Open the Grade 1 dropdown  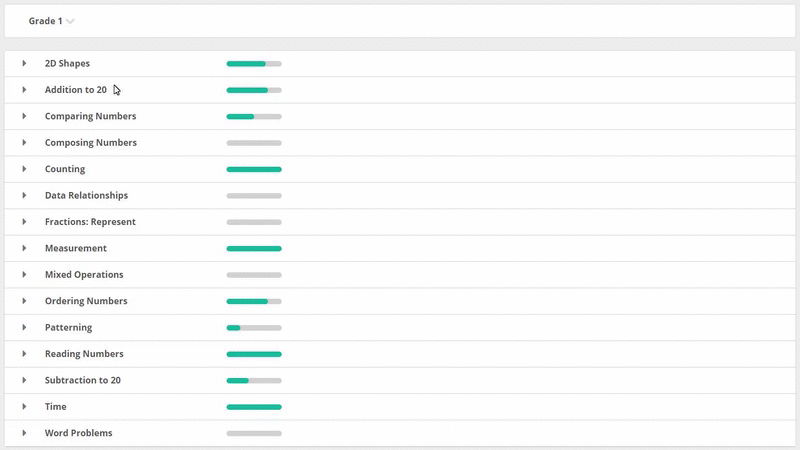51,21
